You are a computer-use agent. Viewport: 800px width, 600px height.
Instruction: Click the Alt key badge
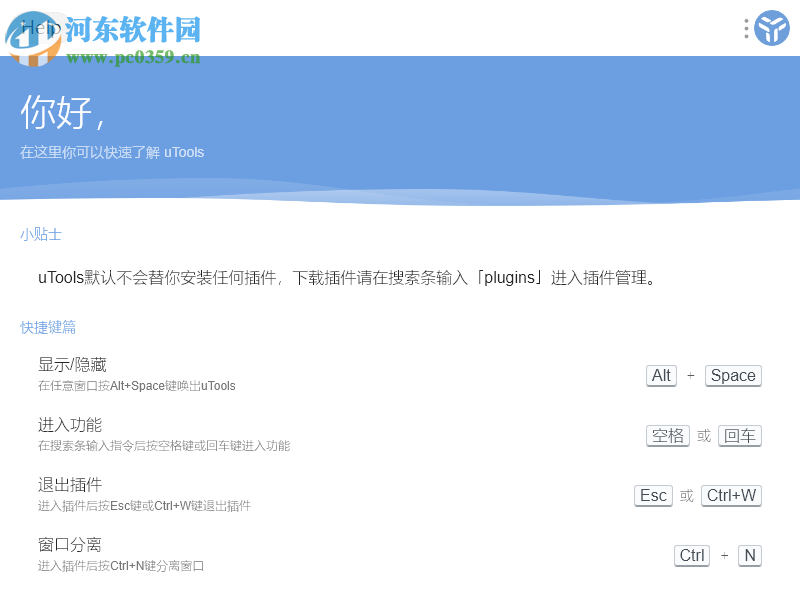tap(661, 376)
